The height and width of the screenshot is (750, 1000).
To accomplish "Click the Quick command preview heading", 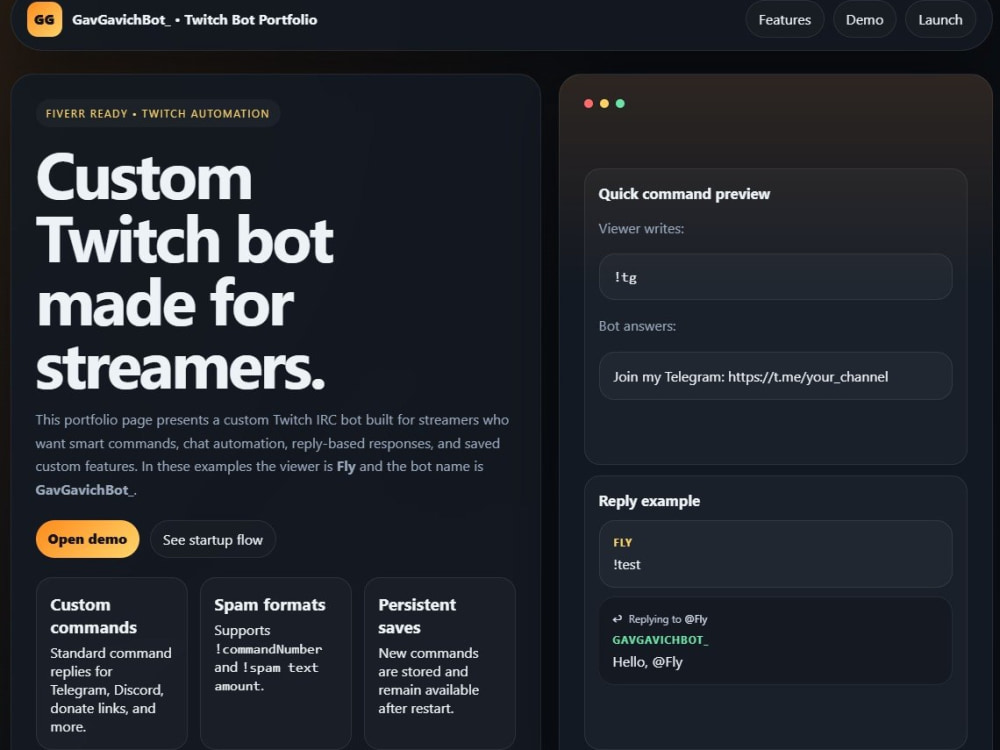I will (684, 194).
